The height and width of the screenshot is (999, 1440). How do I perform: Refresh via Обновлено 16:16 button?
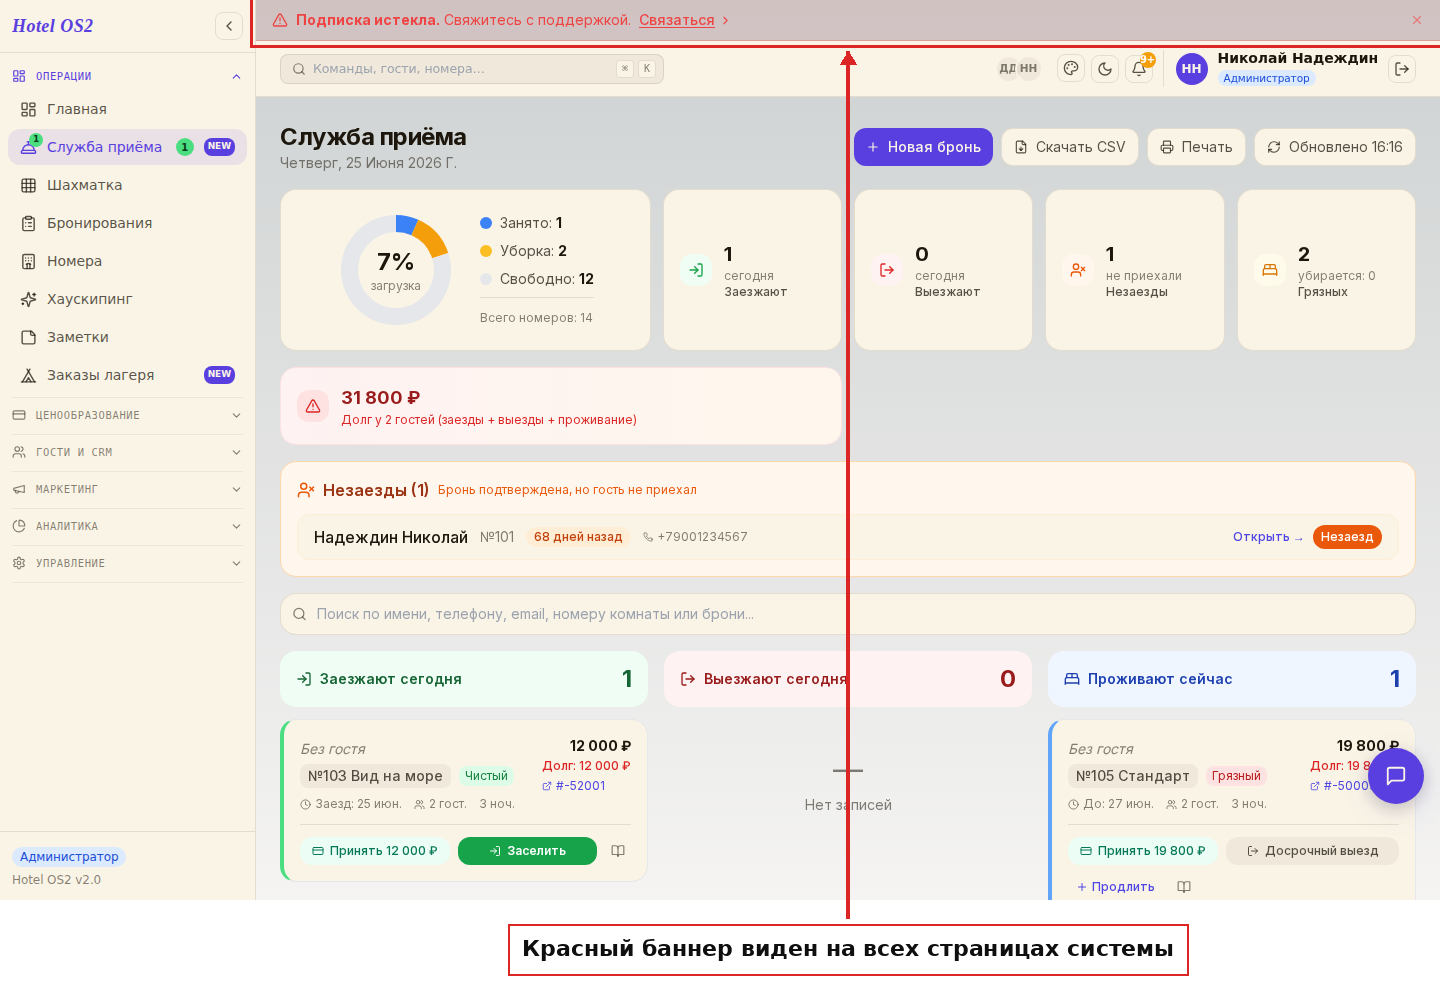click(1335, 147)
